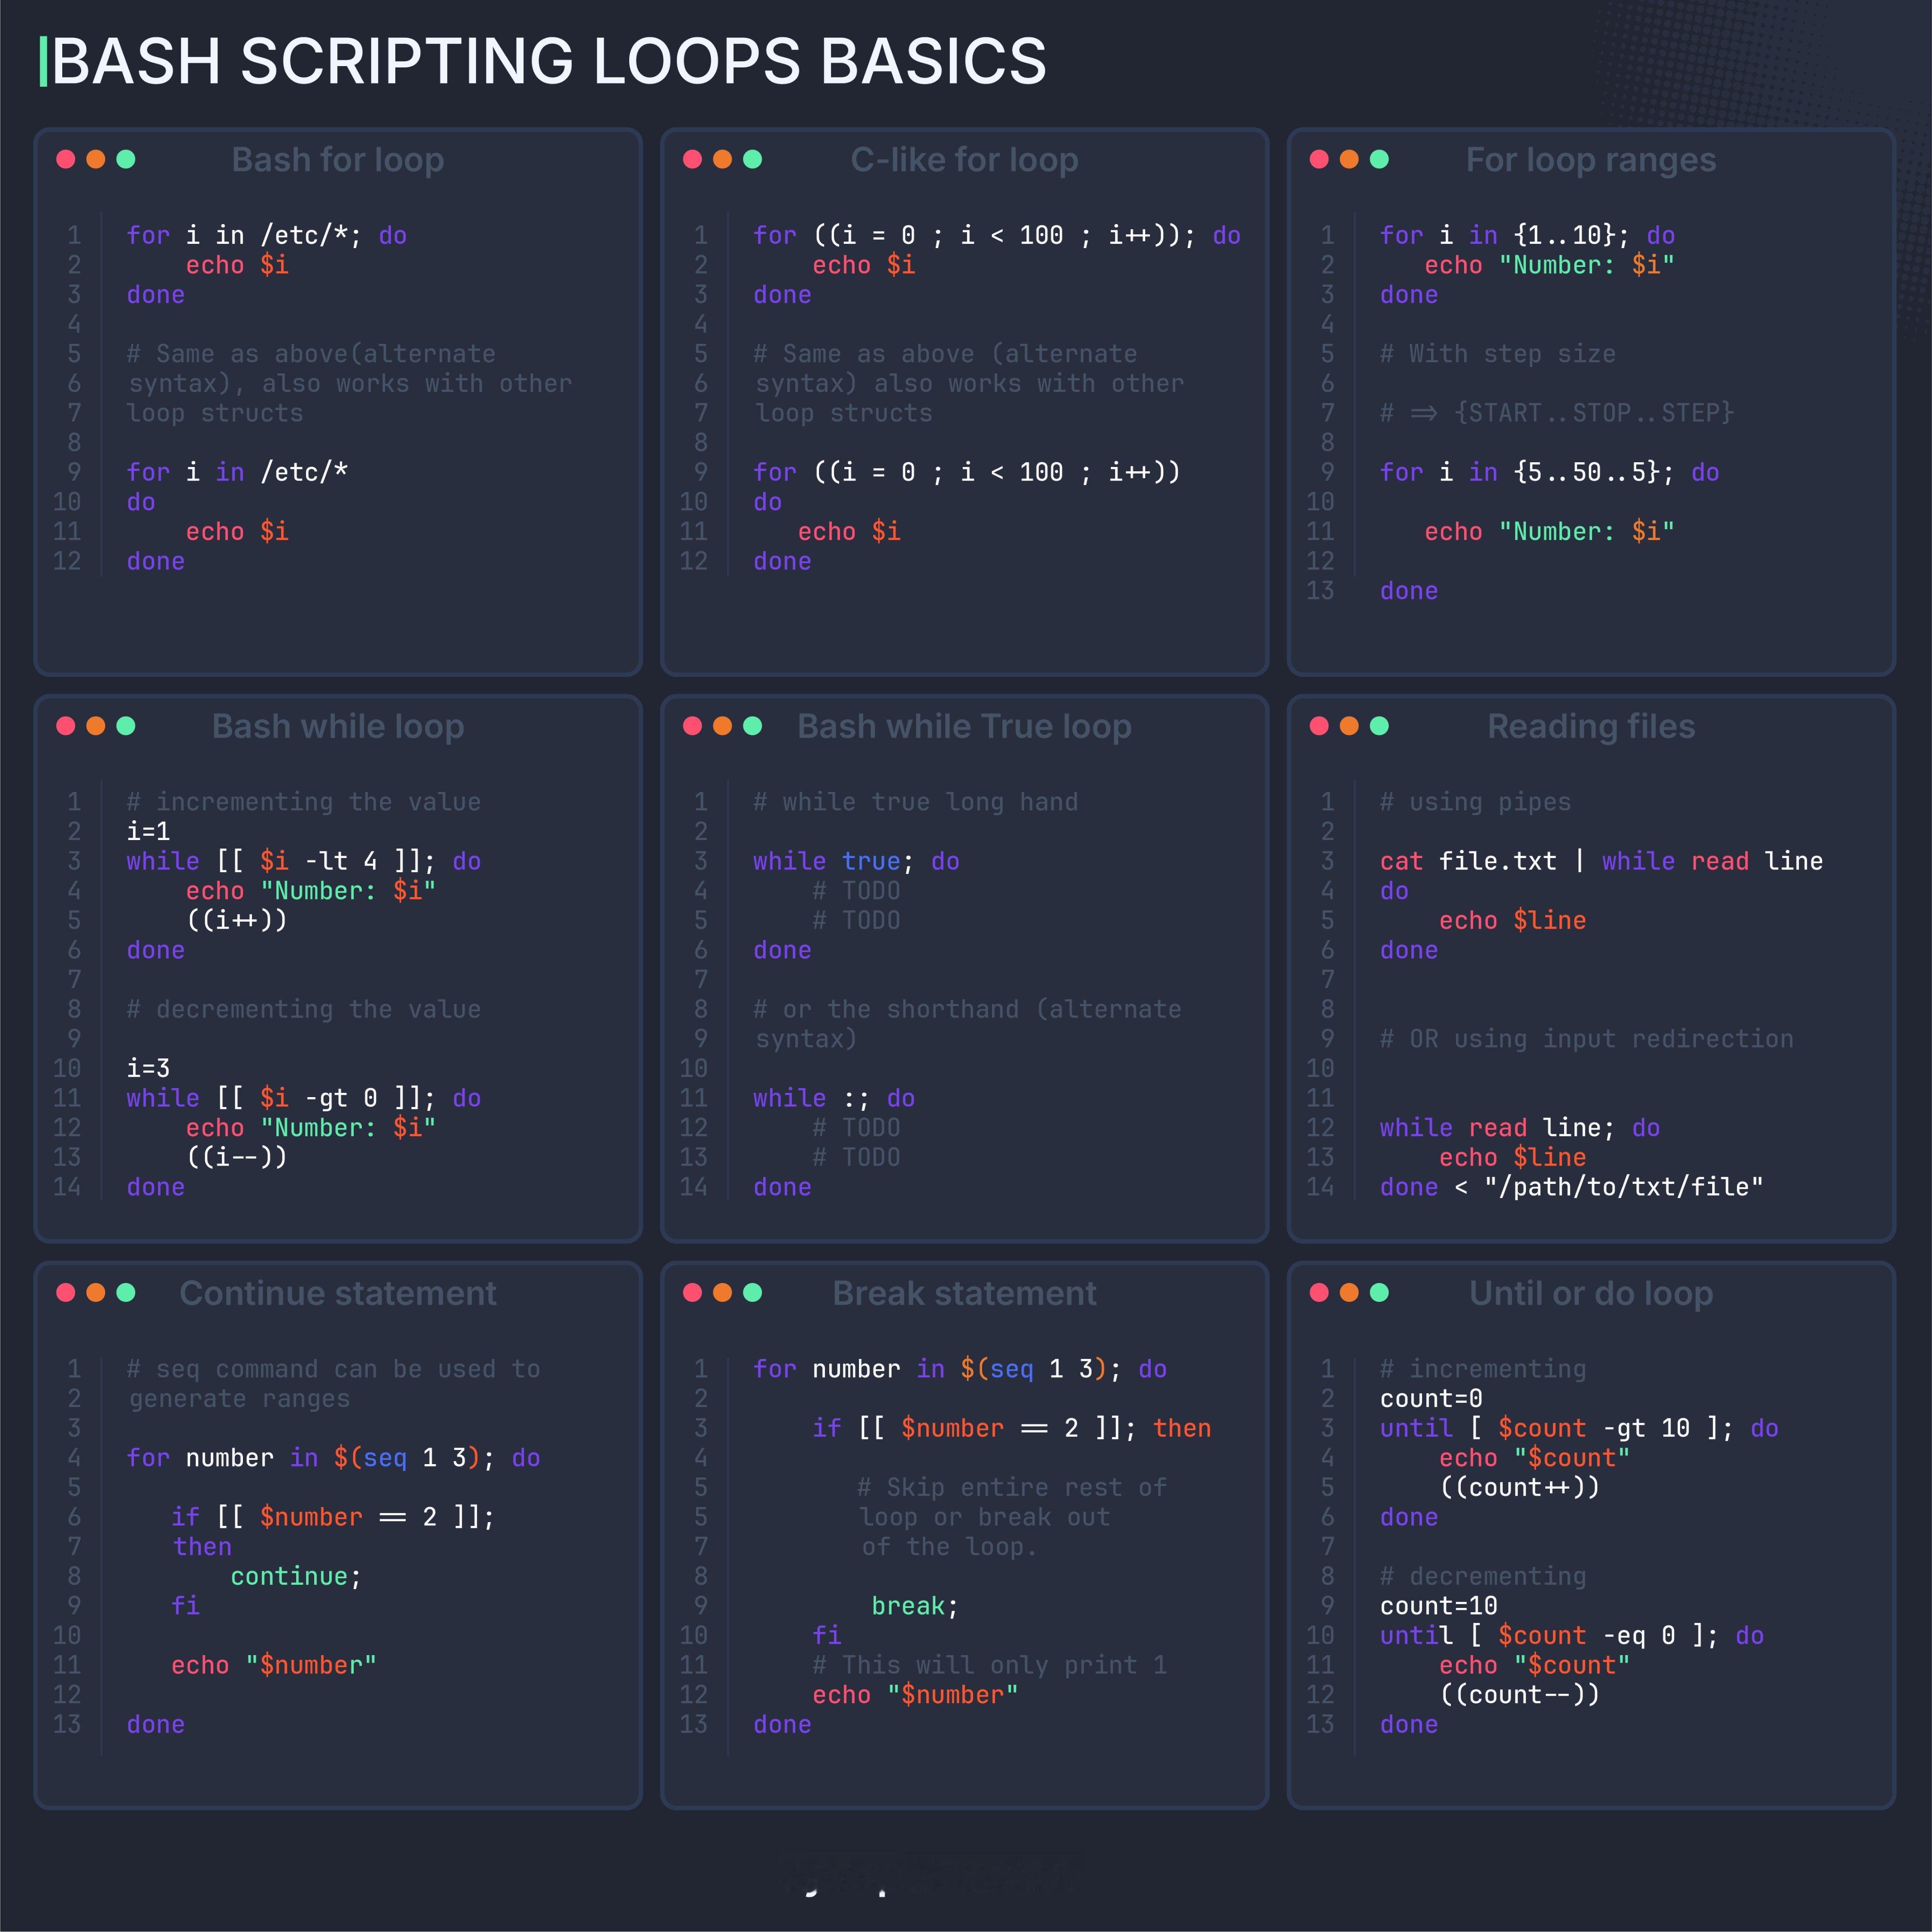Screen dimensions: 1932x1932
Task: Click the line 'while [[ $i -gt 0 ]]; do'
Action: pyautogui.click(x=304, y=1098)
